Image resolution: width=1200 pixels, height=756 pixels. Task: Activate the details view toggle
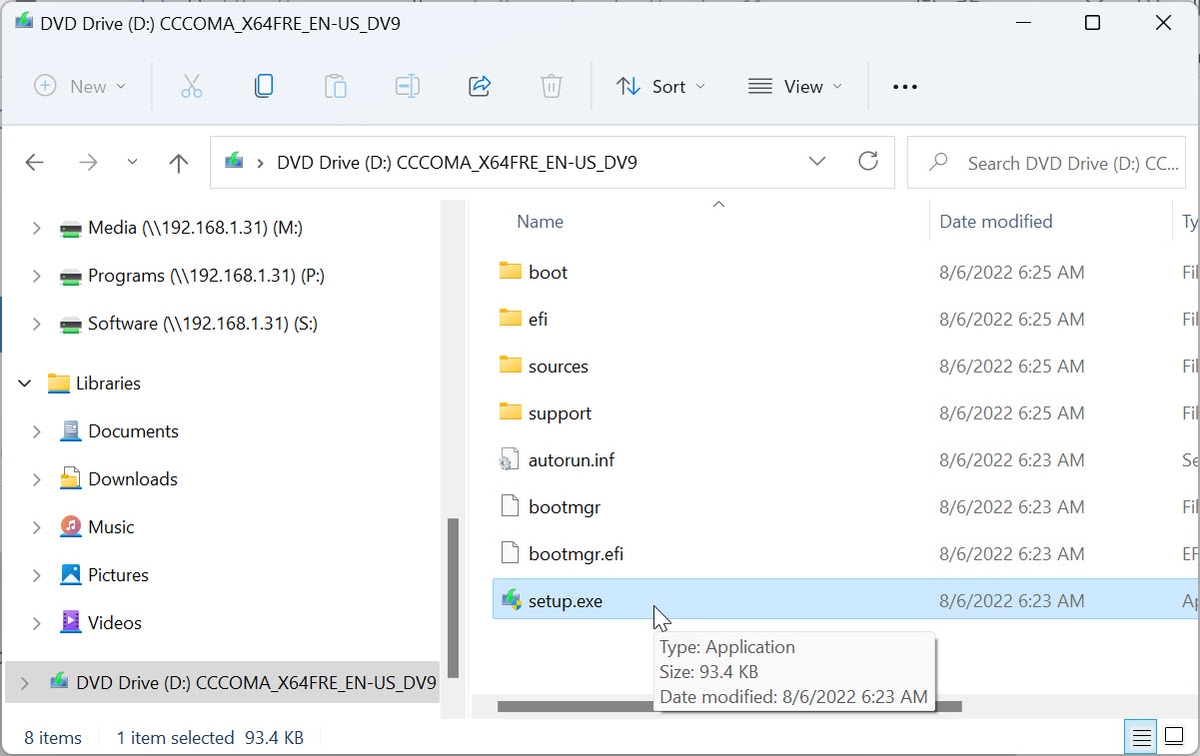(x=1140, y=736)
